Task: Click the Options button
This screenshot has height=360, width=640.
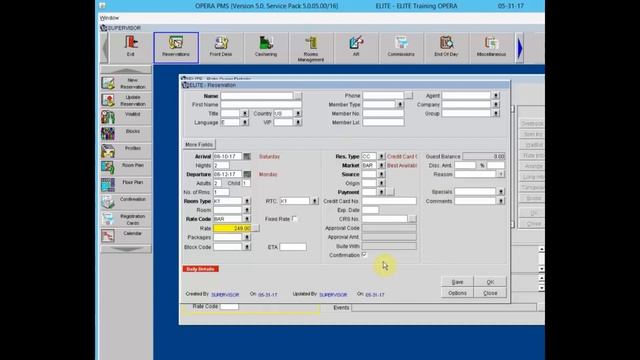Action: tap(458, 293)
